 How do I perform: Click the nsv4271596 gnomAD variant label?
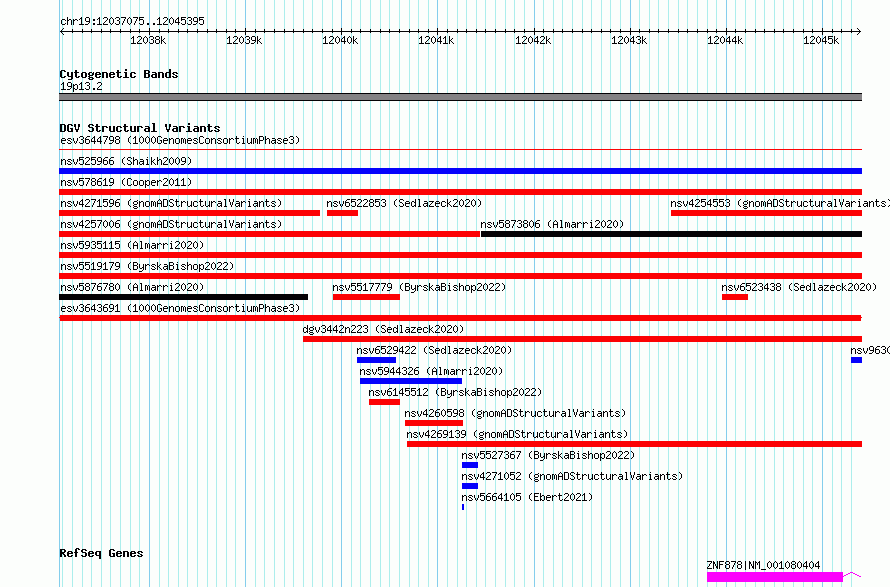tap(171, 203)
